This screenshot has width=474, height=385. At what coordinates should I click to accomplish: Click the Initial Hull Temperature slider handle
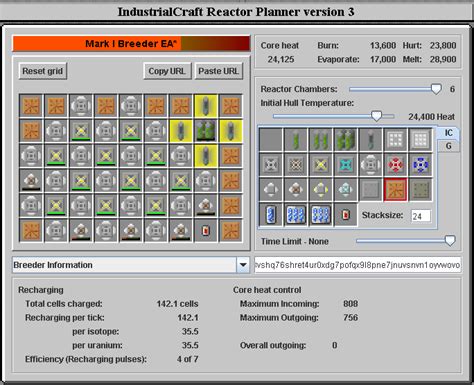tap(376, 116)
